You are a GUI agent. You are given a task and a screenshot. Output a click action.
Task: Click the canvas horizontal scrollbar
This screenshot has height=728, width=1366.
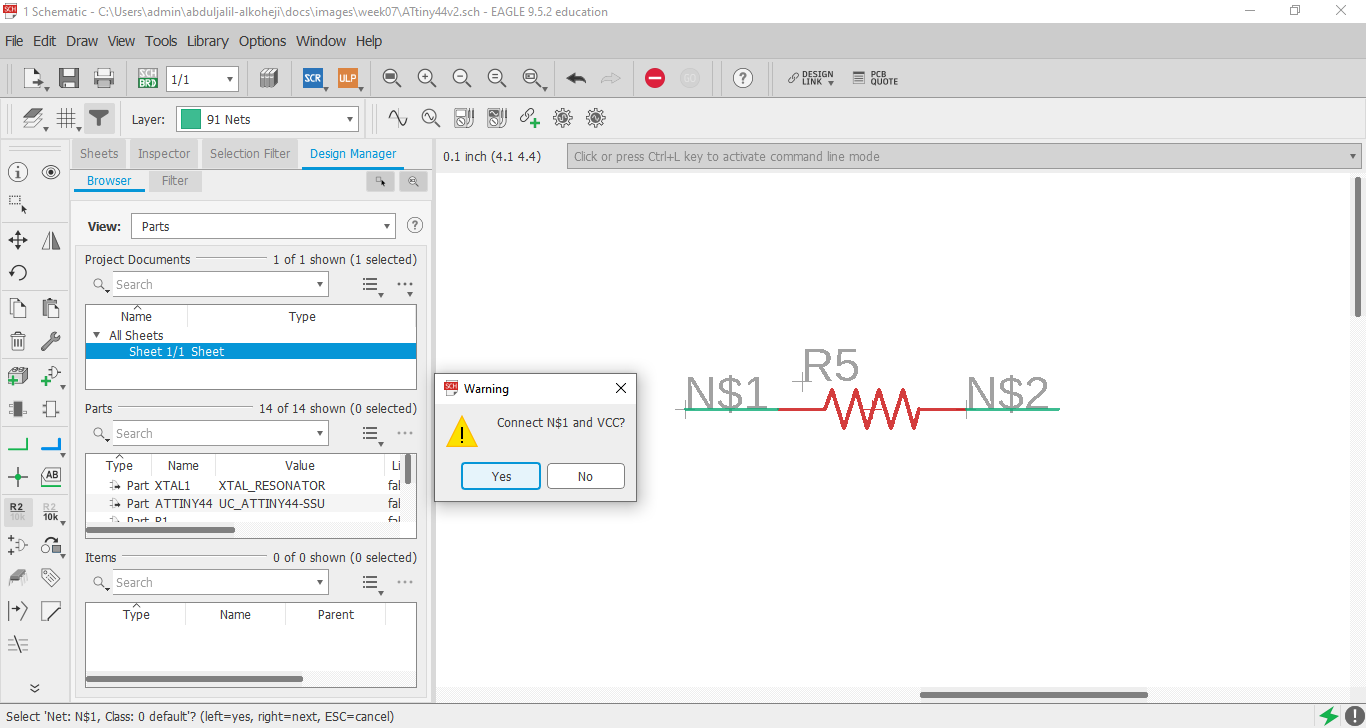coord(1034,695)
